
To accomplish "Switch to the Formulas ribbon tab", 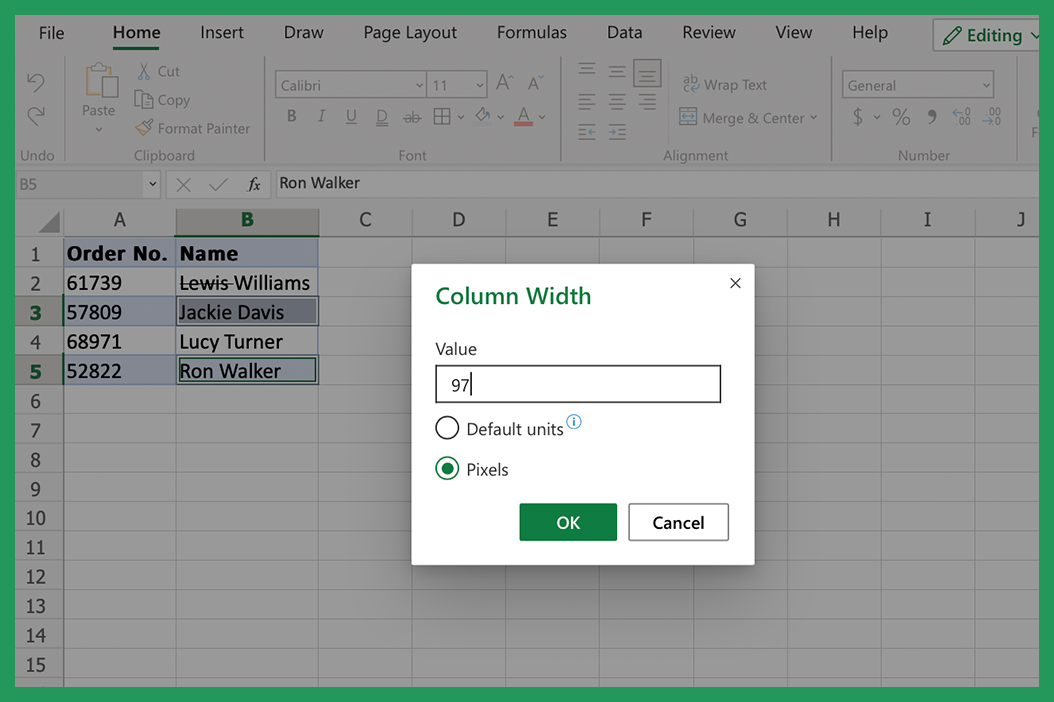I will [531, 33].
